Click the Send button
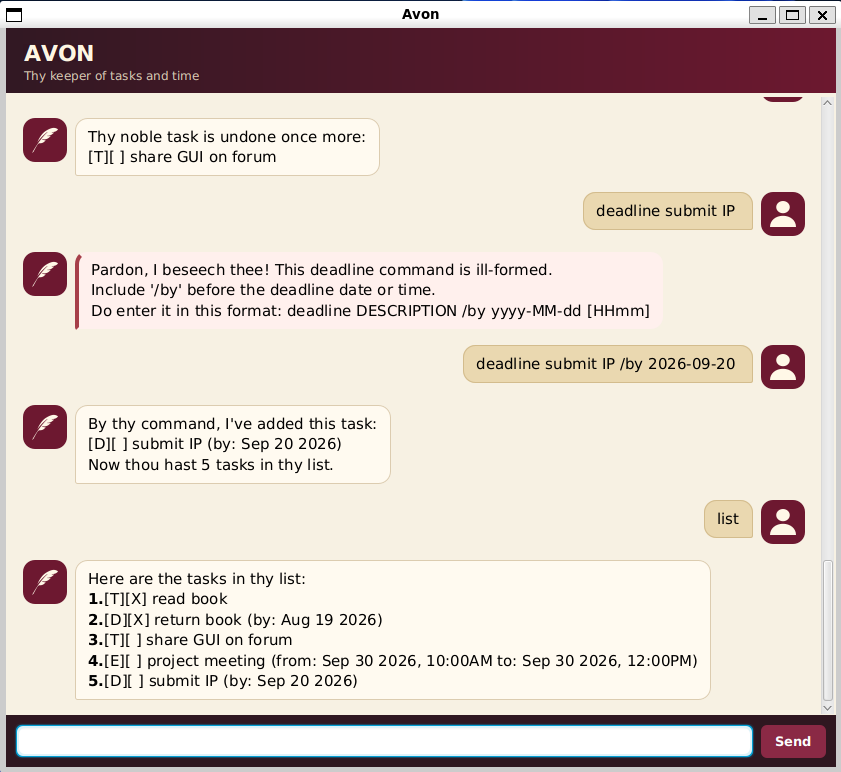The height and width of the screenshot is (772, 841). point(793,741)
